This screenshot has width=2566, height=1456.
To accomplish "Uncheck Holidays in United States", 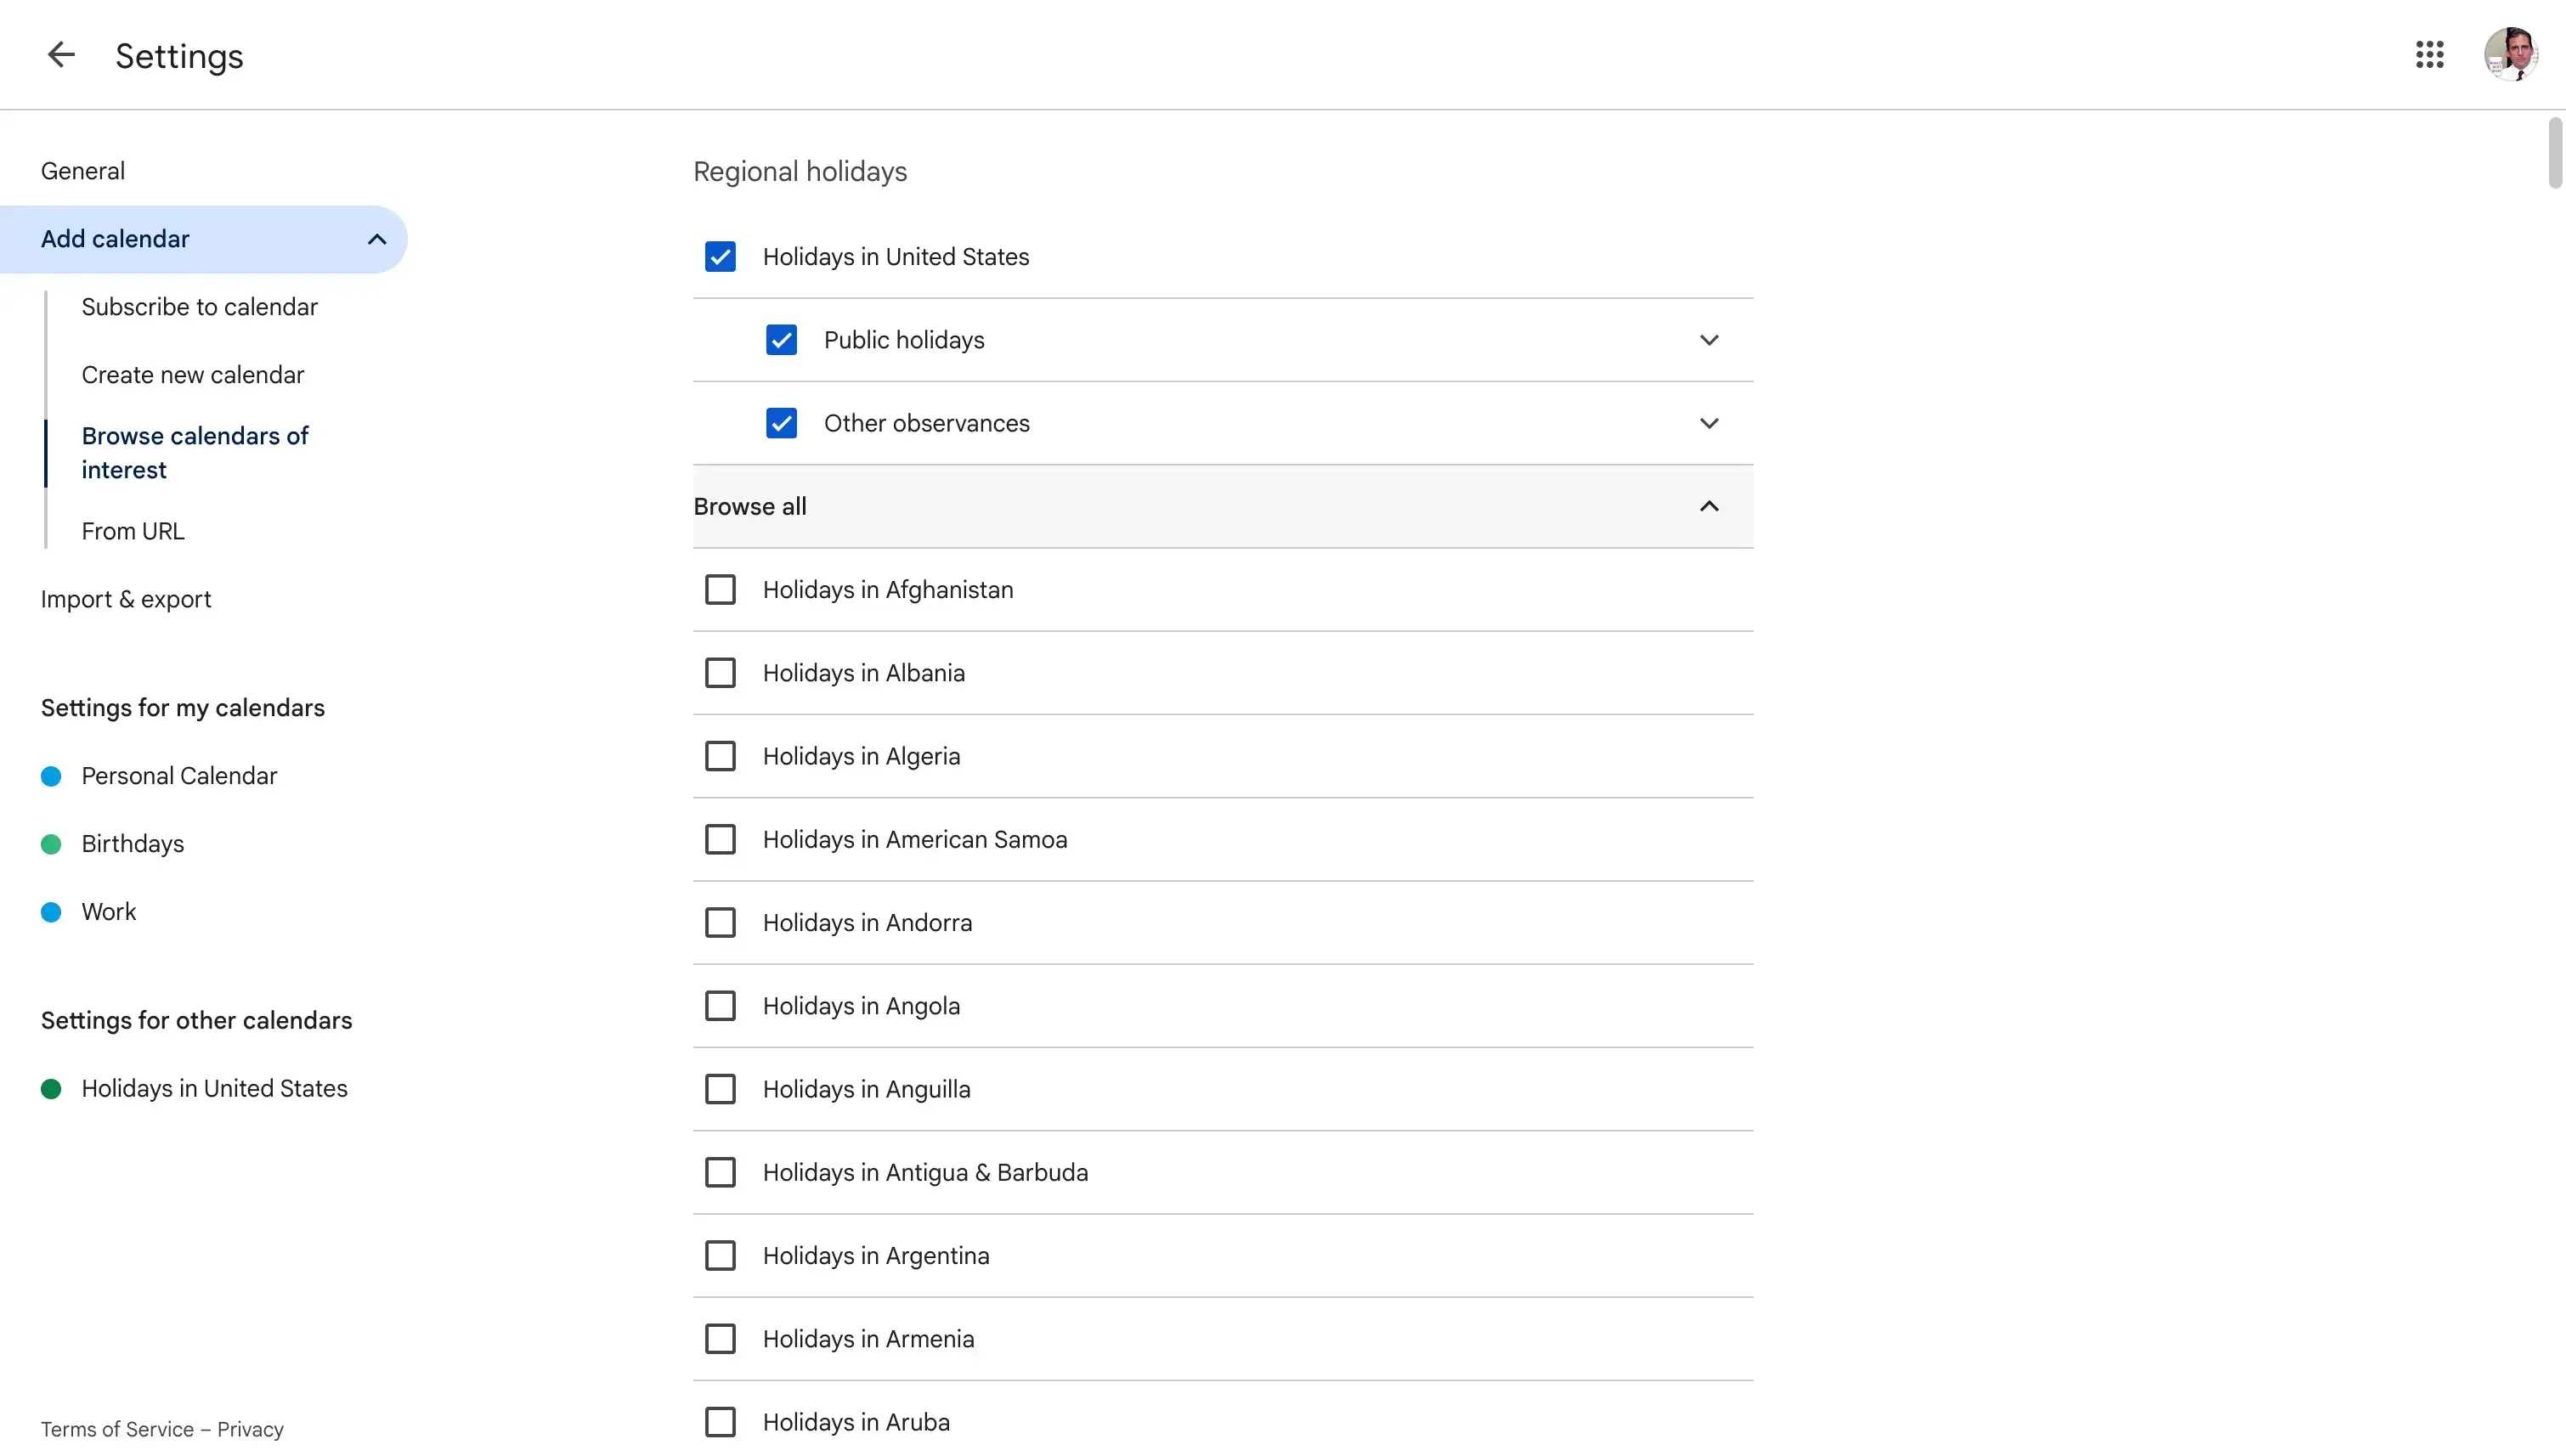I will [x=721, y=256].
